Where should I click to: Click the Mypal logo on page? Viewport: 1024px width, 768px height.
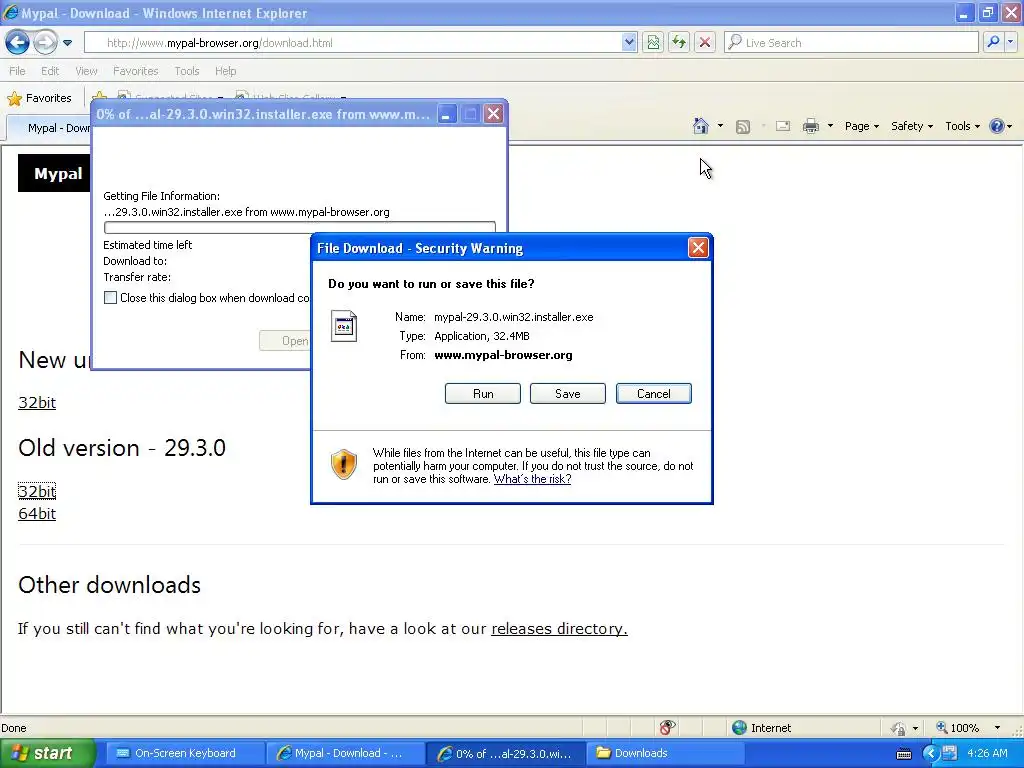(54, 174)
